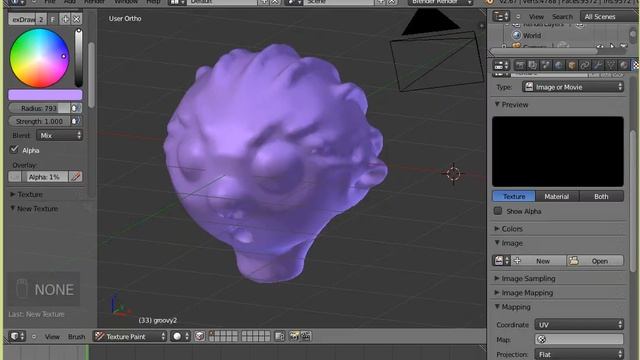Pick a color on the color wheel

point(39,58)
